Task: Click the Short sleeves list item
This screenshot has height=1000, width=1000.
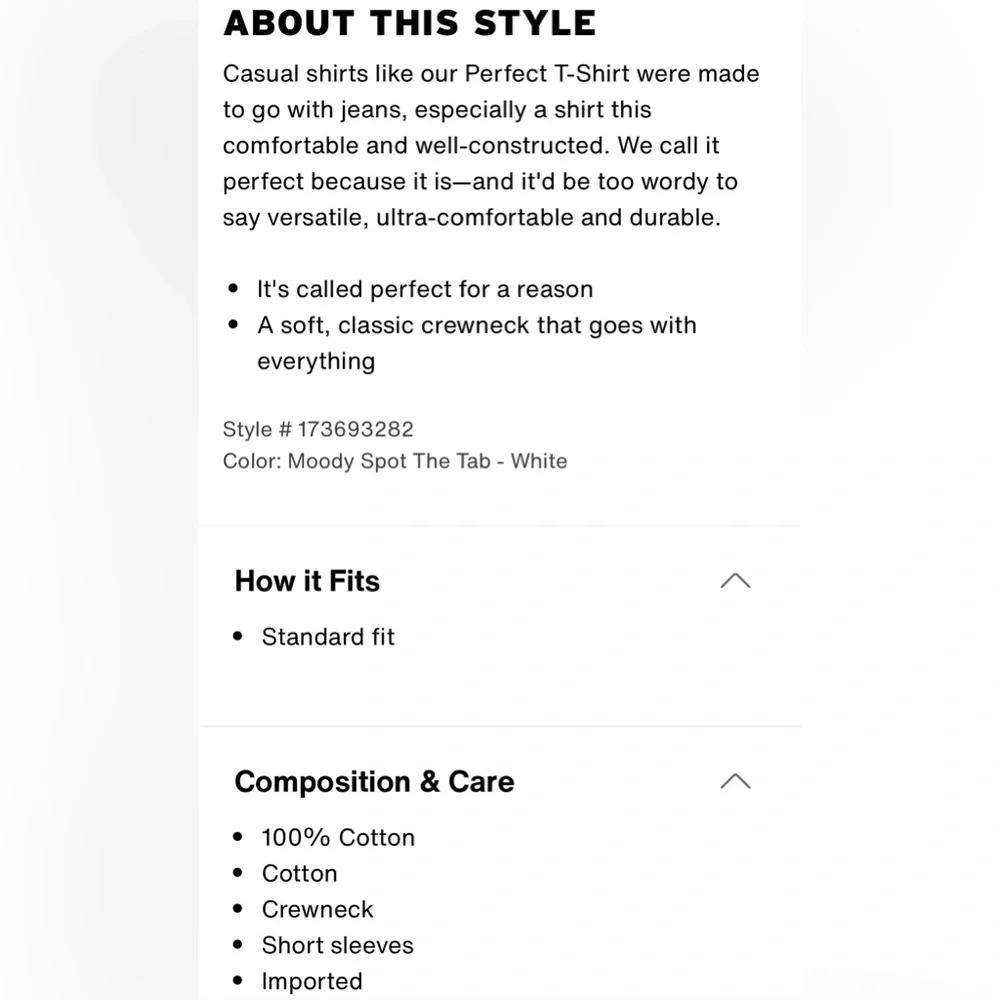Action: pos(337,945)
